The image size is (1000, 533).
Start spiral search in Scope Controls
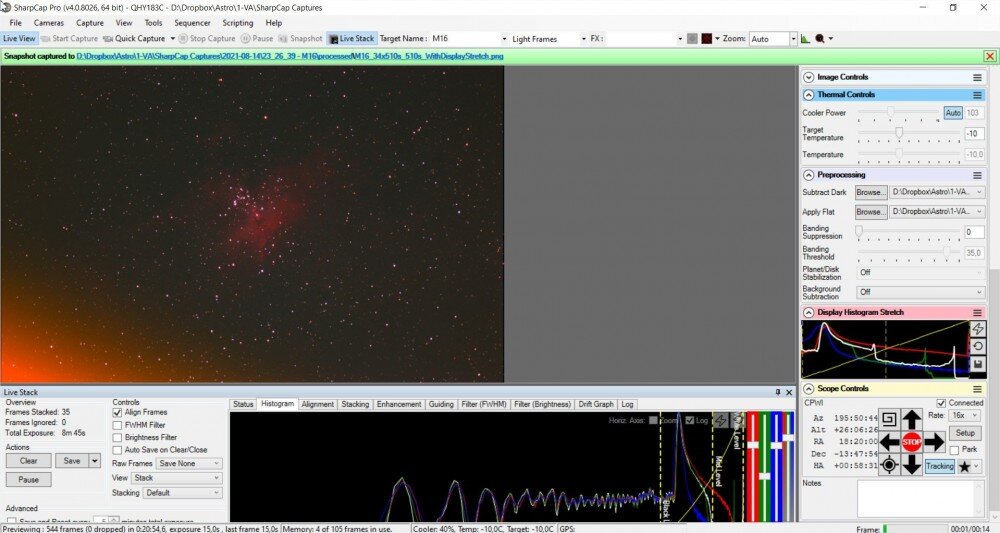coord(889,419)
